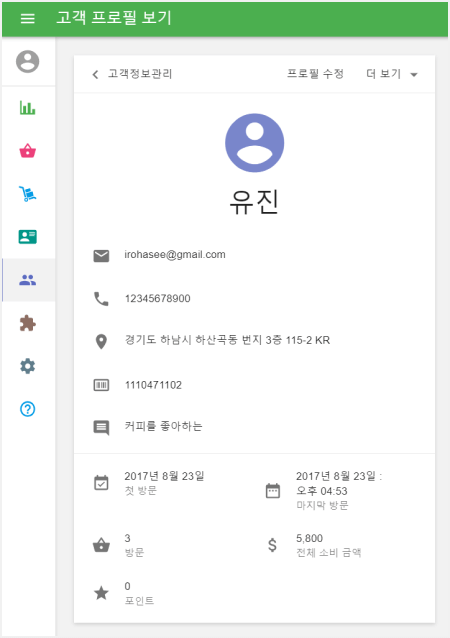Click visit count label 방문

pyautogui.click(x=134, y=553)
